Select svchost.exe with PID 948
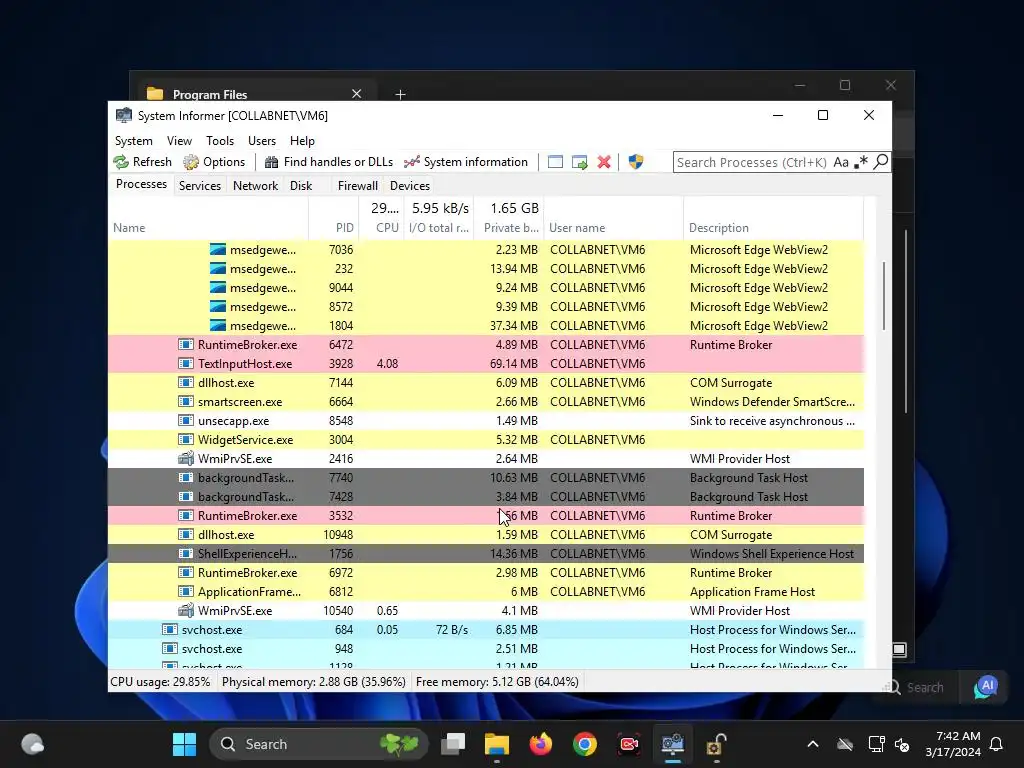This screenshot has height=768, width=1024. 486,648
